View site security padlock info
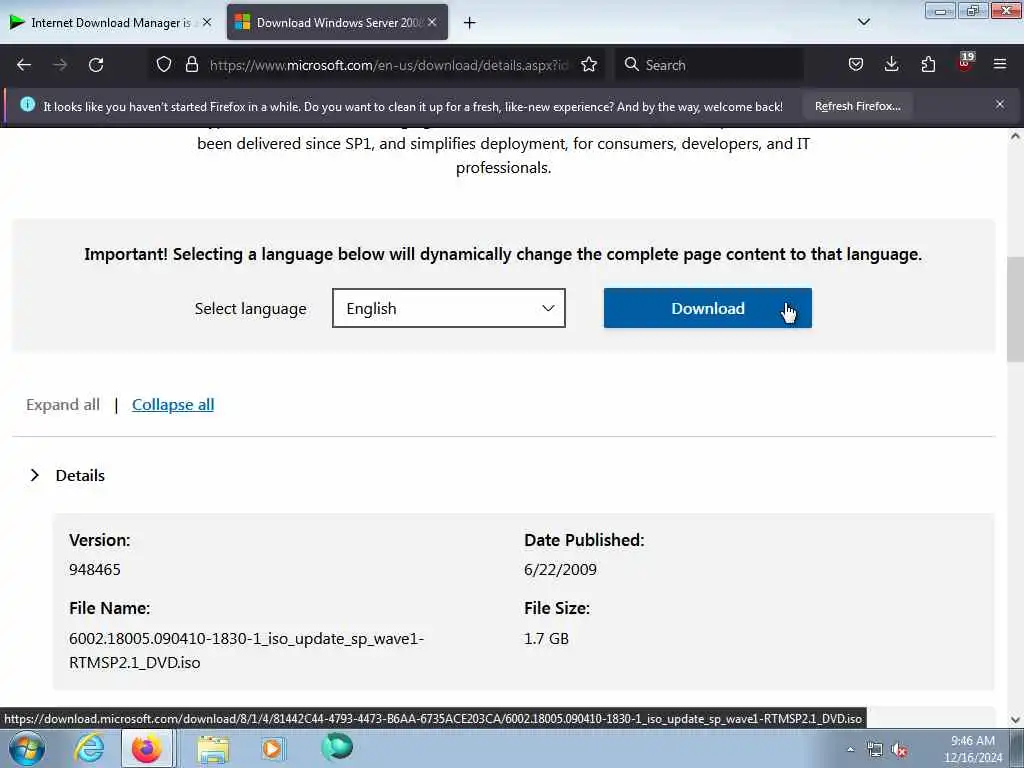 click(x=191, y=65)
